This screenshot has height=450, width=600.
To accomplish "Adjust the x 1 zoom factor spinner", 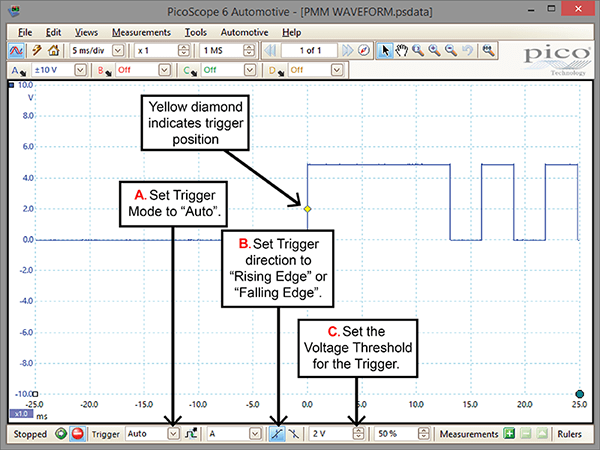I will (184, 51).
